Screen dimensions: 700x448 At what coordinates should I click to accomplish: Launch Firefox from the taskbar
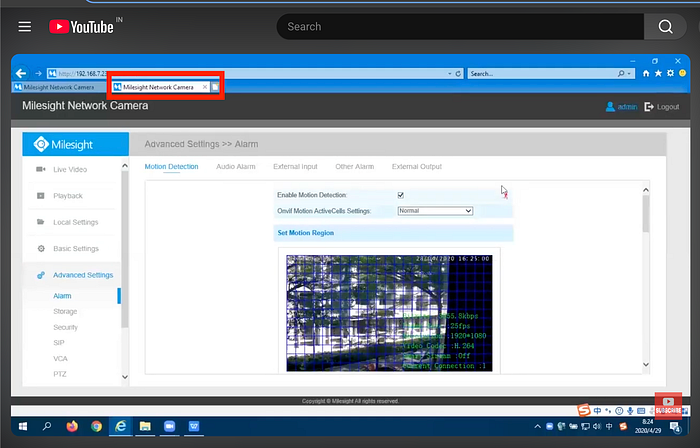72,427
